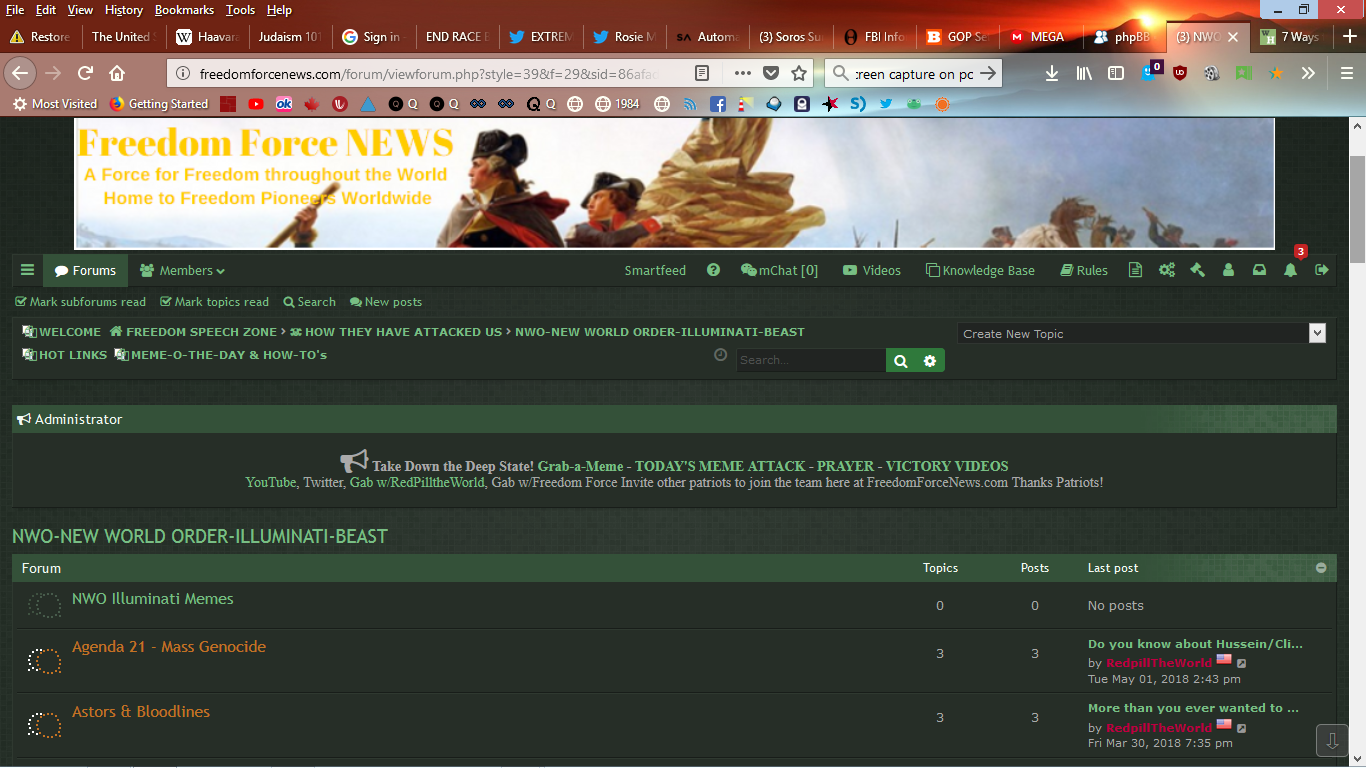Bookmark this page with the star icon
Screen dimensions: 1366x768
click(x=799, y=73)
